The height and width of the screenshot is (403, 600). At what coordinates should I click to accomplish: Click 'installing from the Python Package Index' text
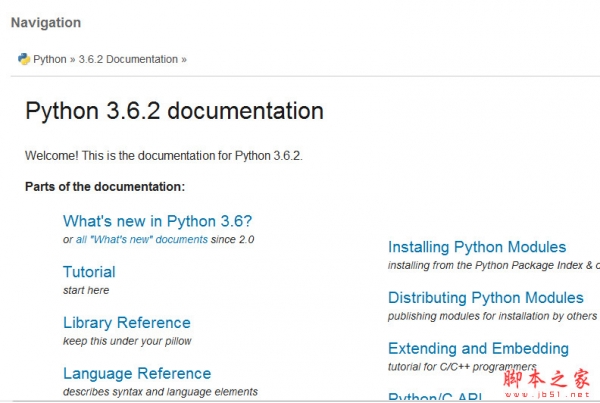[x=485, y=265]
